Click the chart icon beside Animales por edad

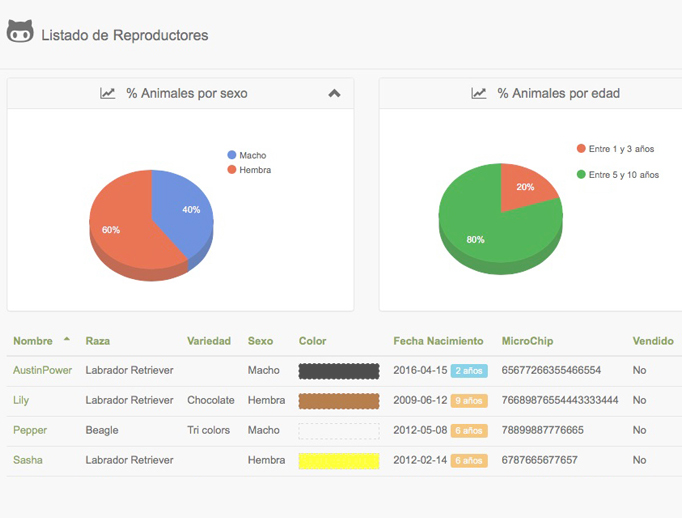pos(479,93)
